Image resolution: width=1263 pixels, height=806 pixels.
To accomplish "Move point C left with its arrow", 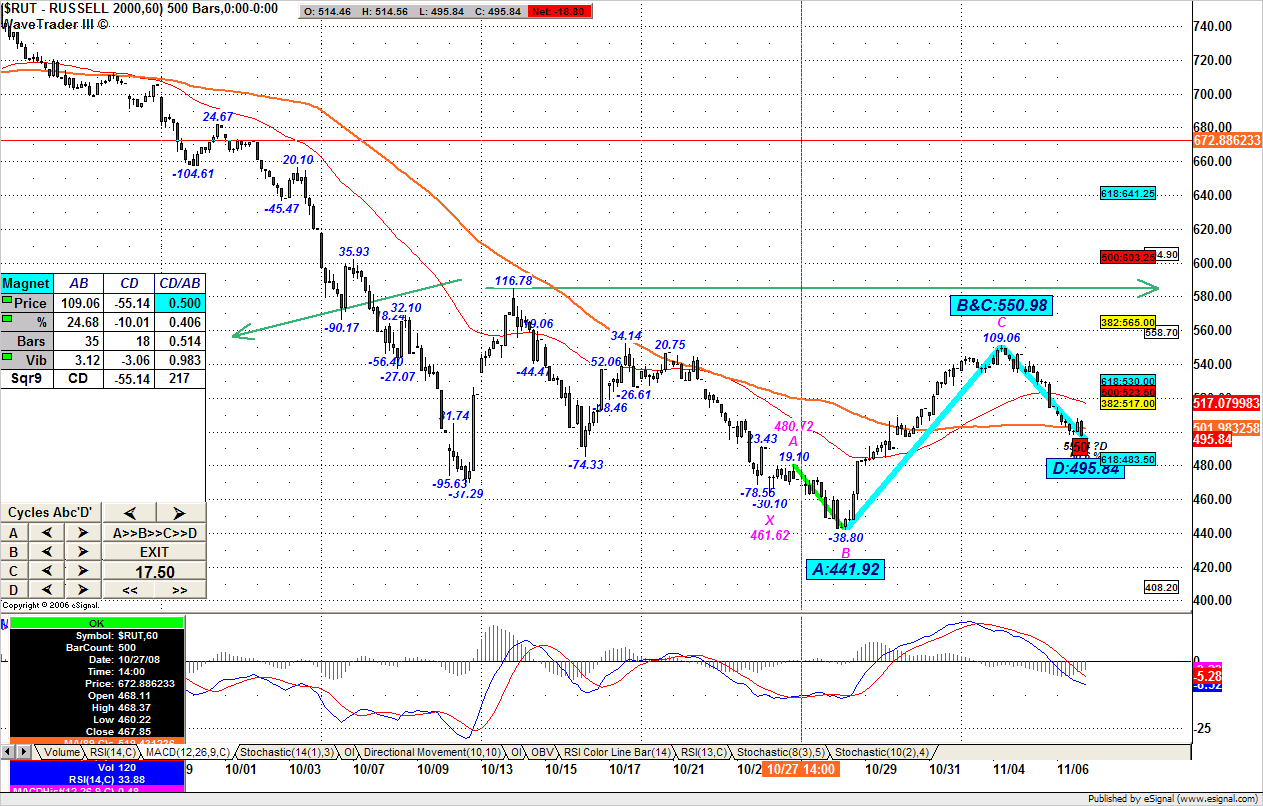I will point(47,570).
